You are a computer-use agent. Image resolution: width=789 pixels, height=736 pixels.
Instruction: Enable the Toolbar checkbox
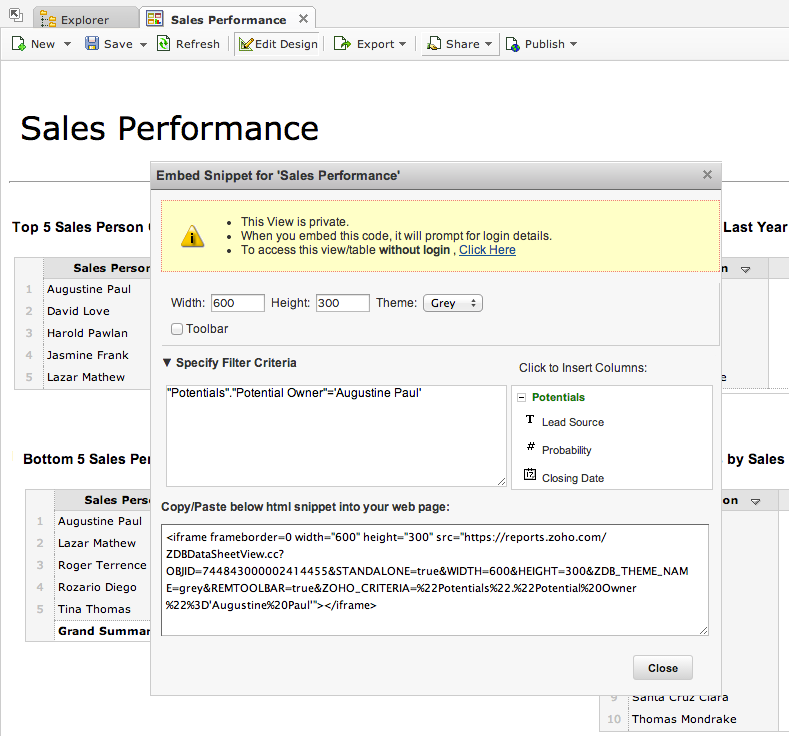coord(177,328)
